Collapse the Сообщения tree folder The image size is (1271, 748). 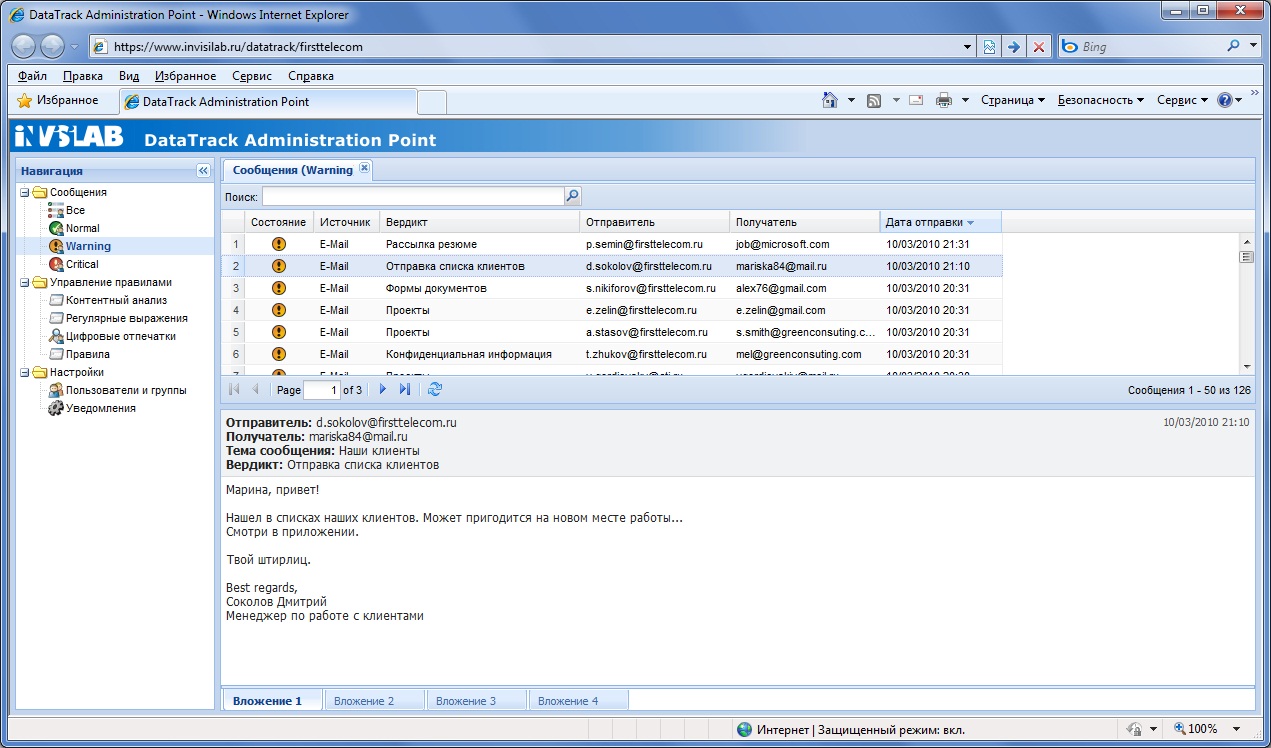pos(24,192)
